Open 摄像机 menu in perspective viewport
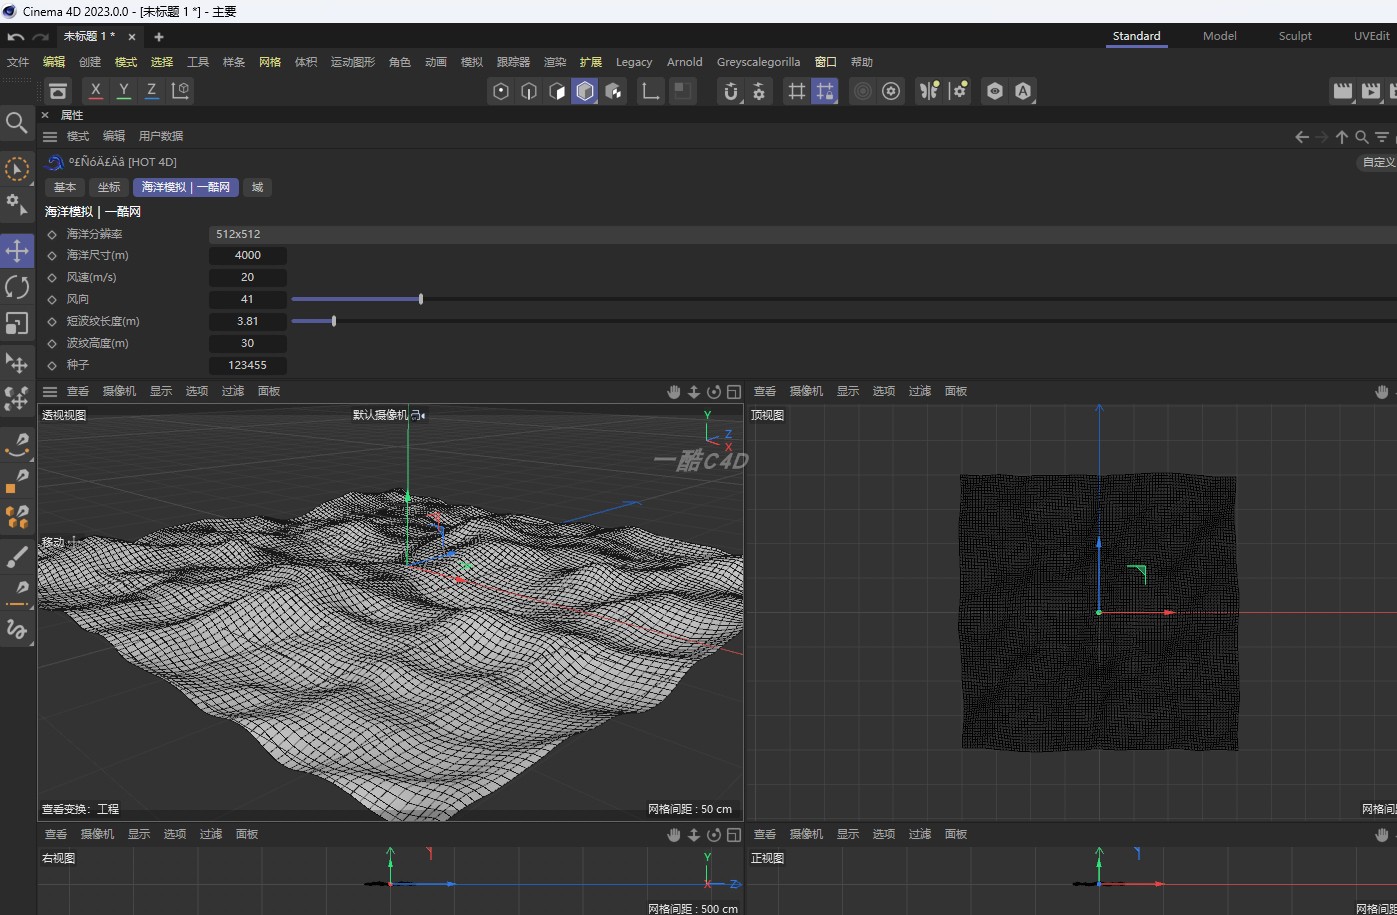The image size is (1397, 915). (x=119, y=391)
